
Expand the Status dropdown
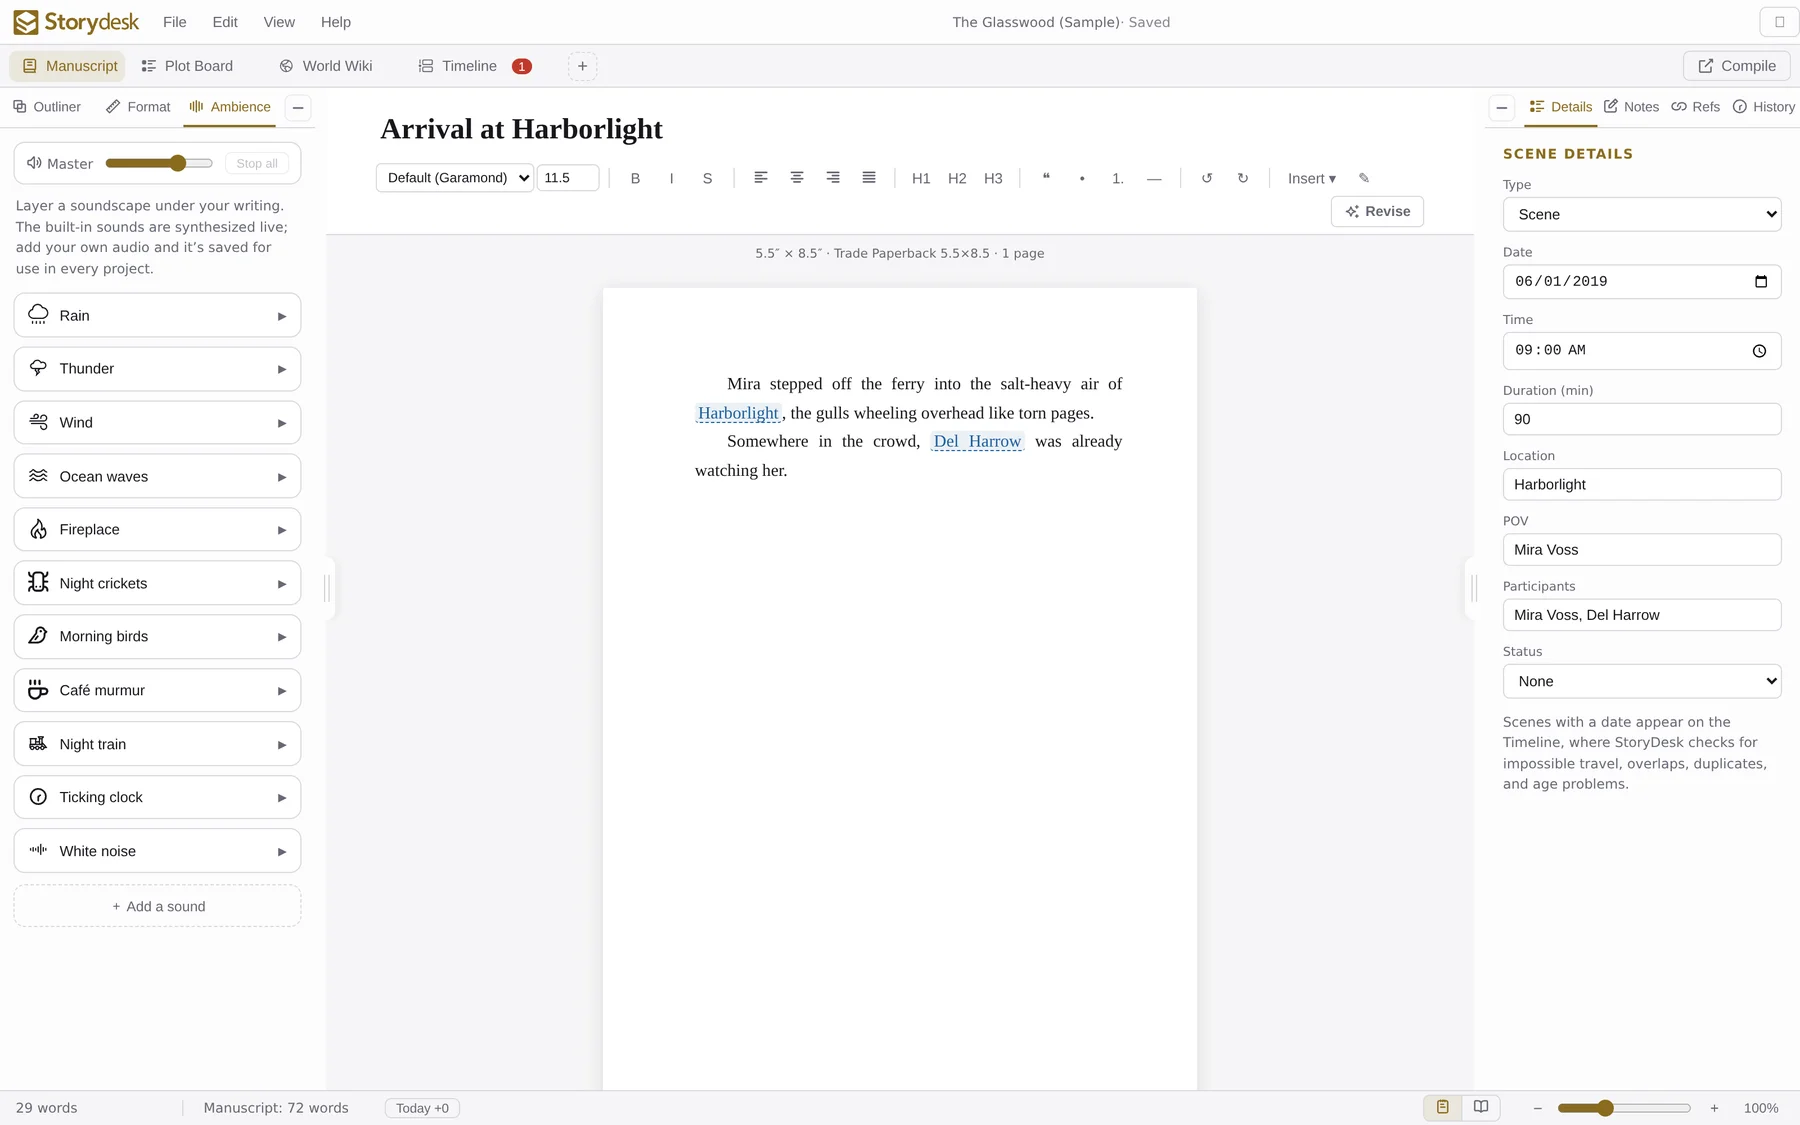tap(1642, 681)
